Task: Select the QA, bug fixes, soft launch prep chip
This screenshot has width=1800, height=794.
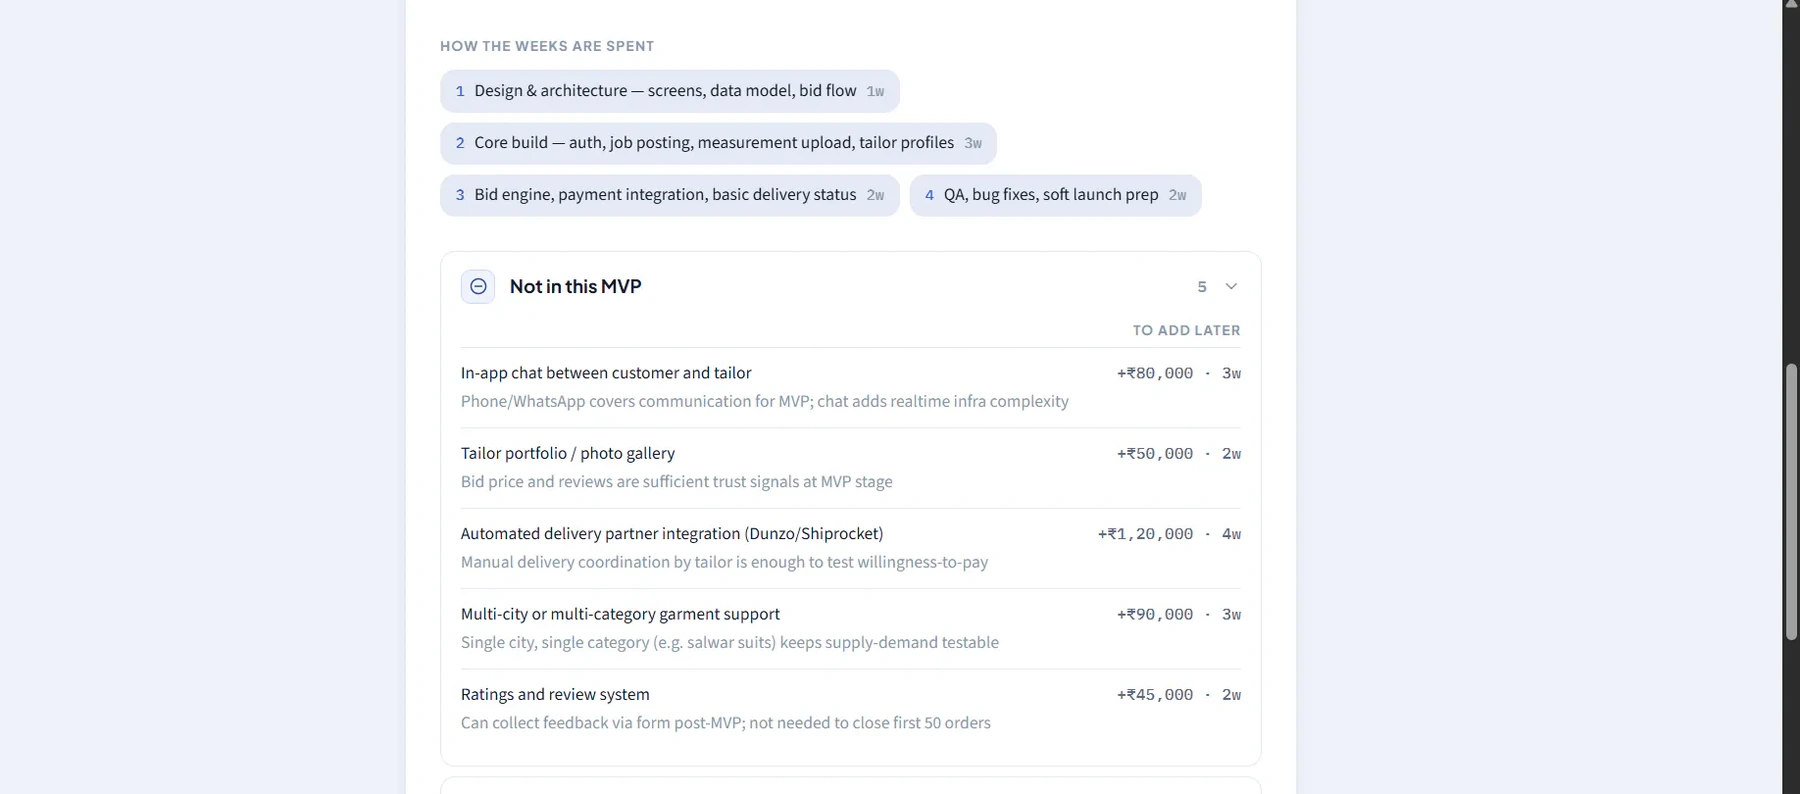Action: click(x=1055, y=195)
